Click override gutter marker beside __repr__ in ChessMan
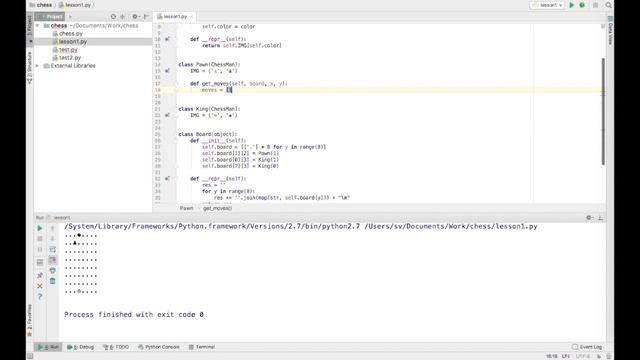 click(167, 39)
